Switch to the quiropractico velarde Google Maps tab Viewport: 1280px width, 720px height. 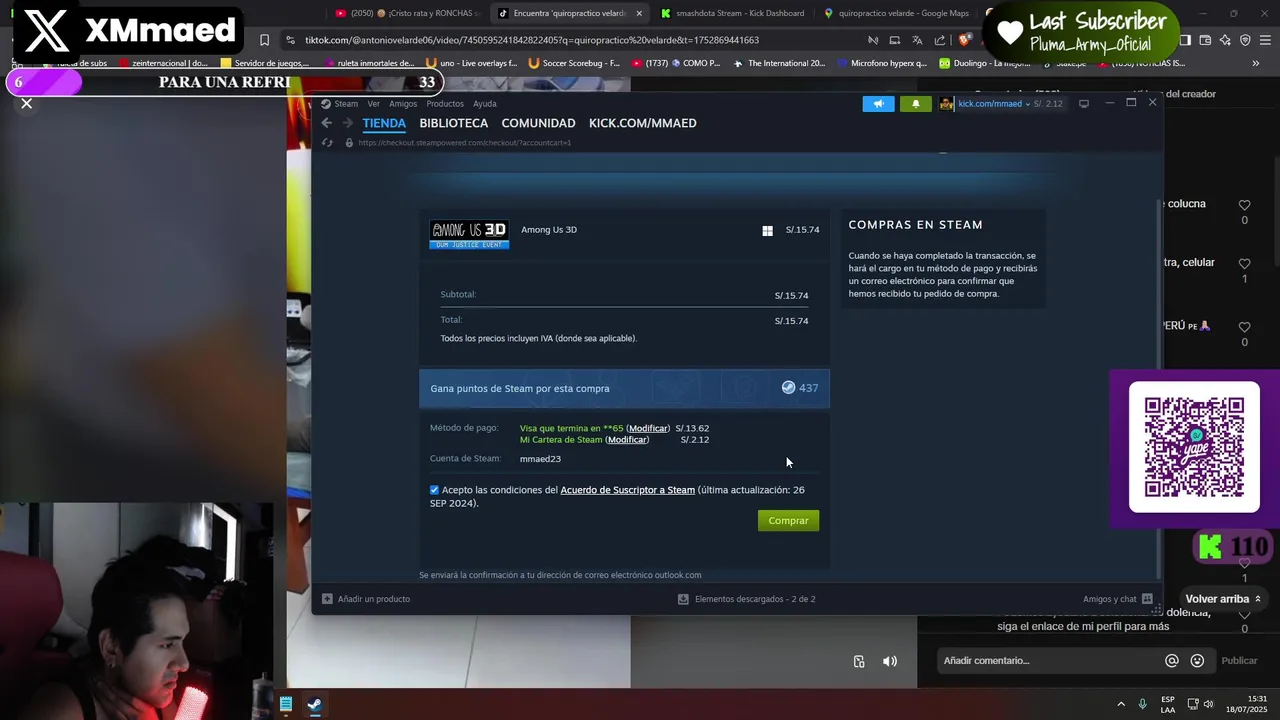[895, 13]
